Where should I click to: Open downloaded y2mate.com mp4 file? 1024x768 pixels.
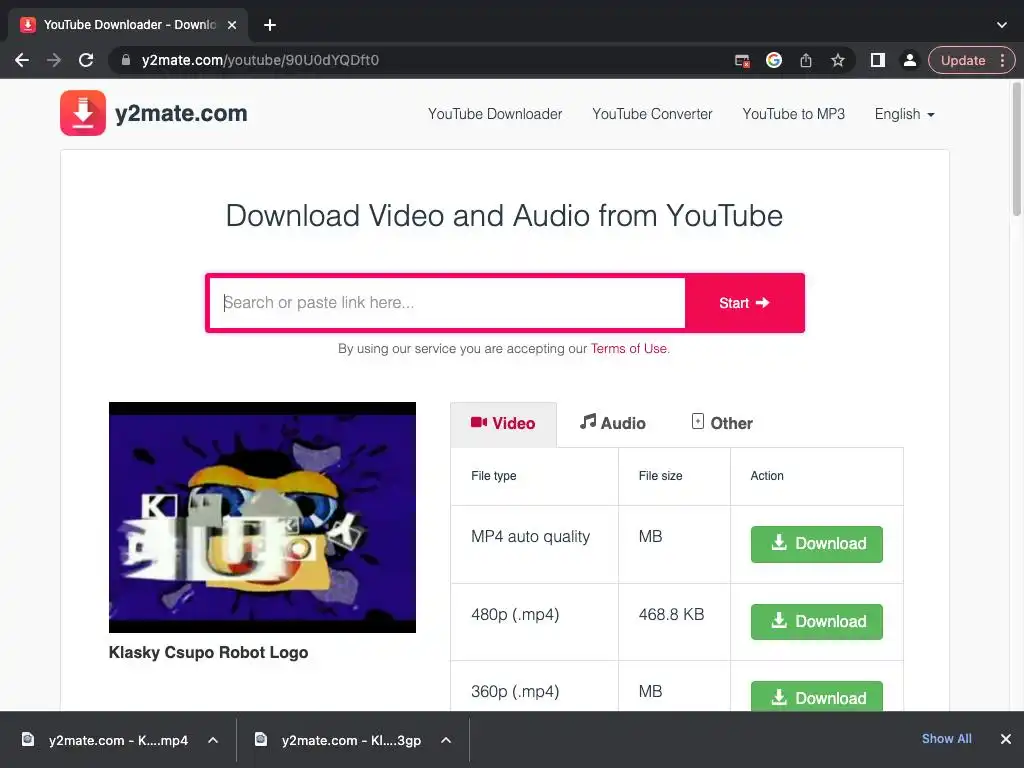tap(104, 740)
